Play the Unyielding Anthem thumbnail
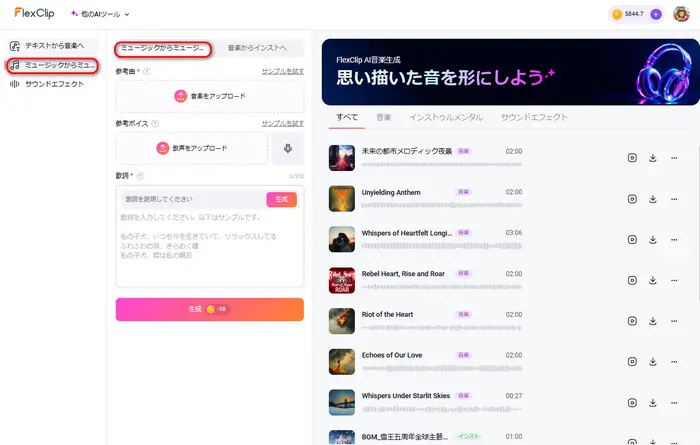The image size is (700, 445). click(342, 199)
